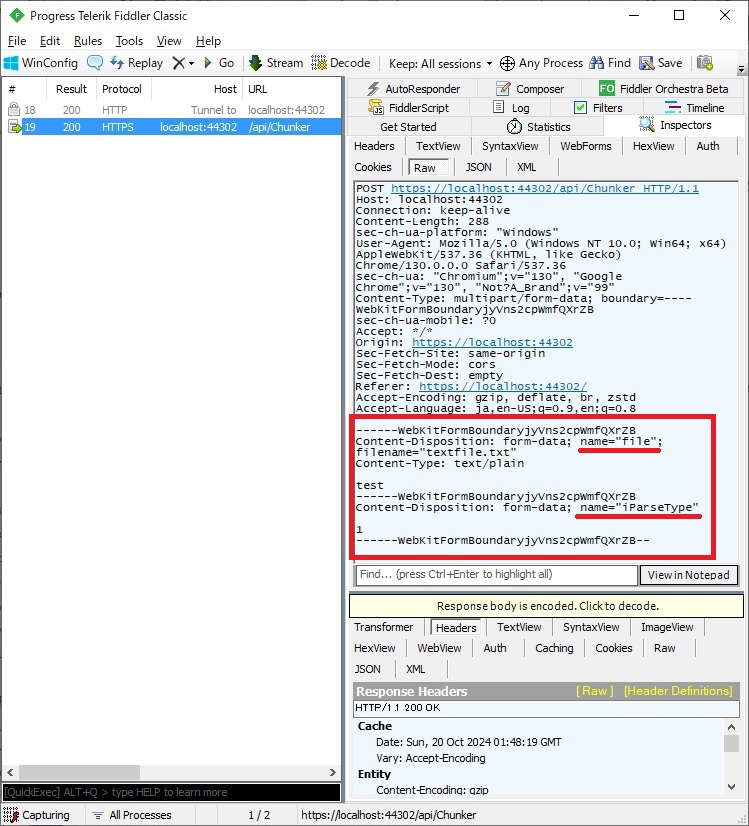This screenshot has height=826, width=749.
Task: Open response ImageView tab
Action: [667, 627]
